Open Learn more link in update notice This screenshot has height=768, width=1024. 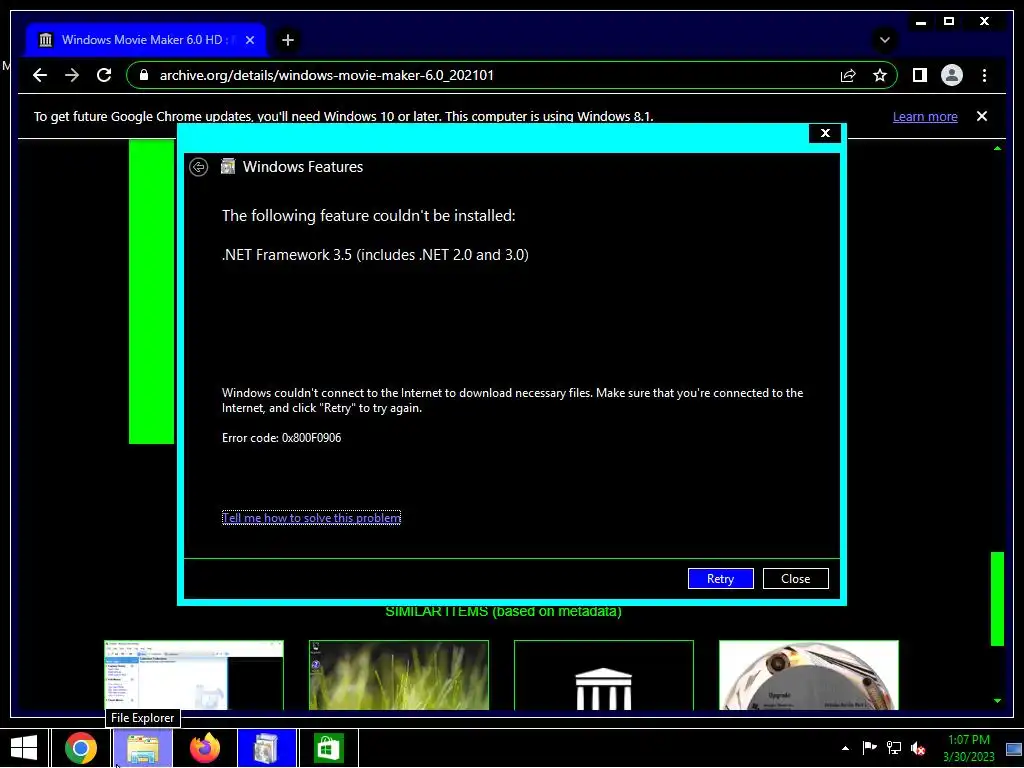click(925, 116)
